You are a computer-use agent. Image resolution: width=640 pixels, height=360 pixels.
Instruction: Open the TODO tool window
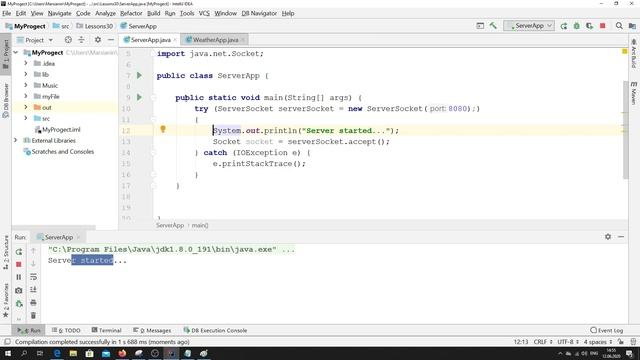click(66, 330)
